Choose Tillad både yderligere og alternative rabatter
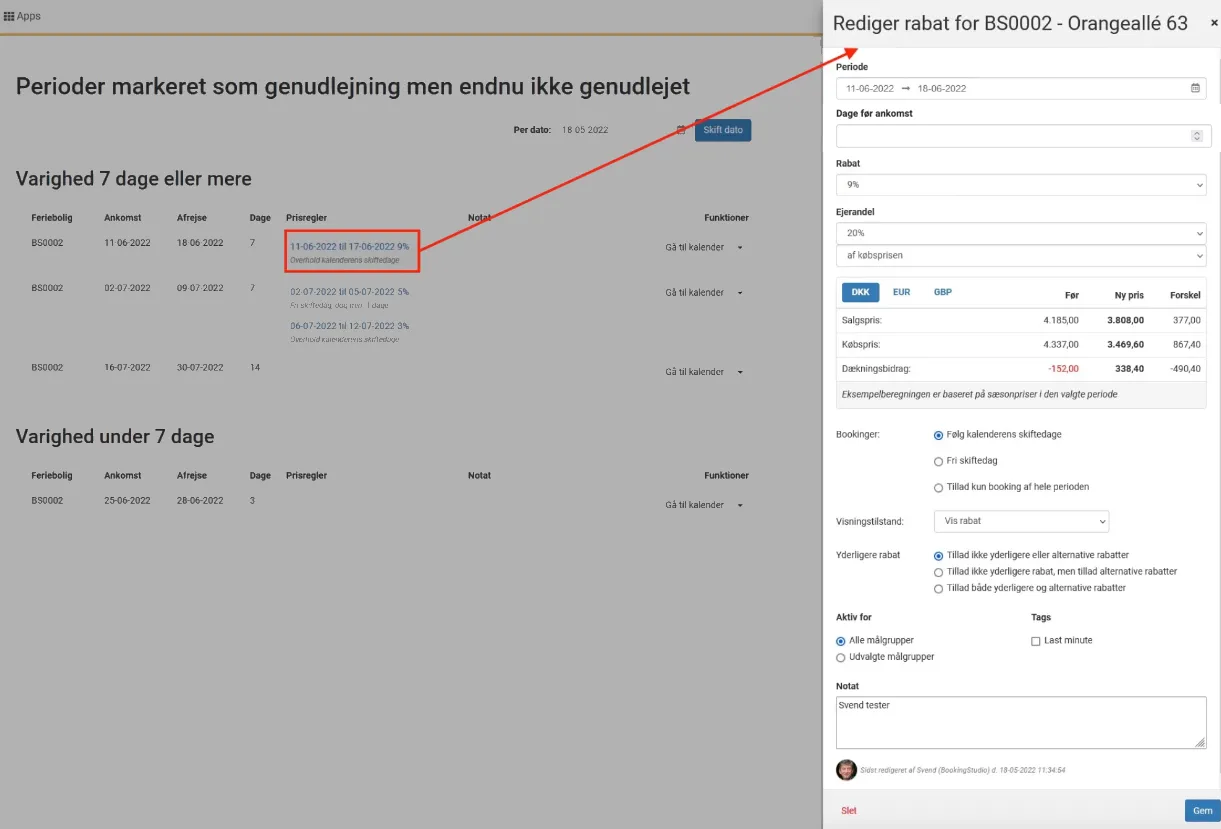The height and width of the screenshot is (829, 1221). tap(938, 588)
